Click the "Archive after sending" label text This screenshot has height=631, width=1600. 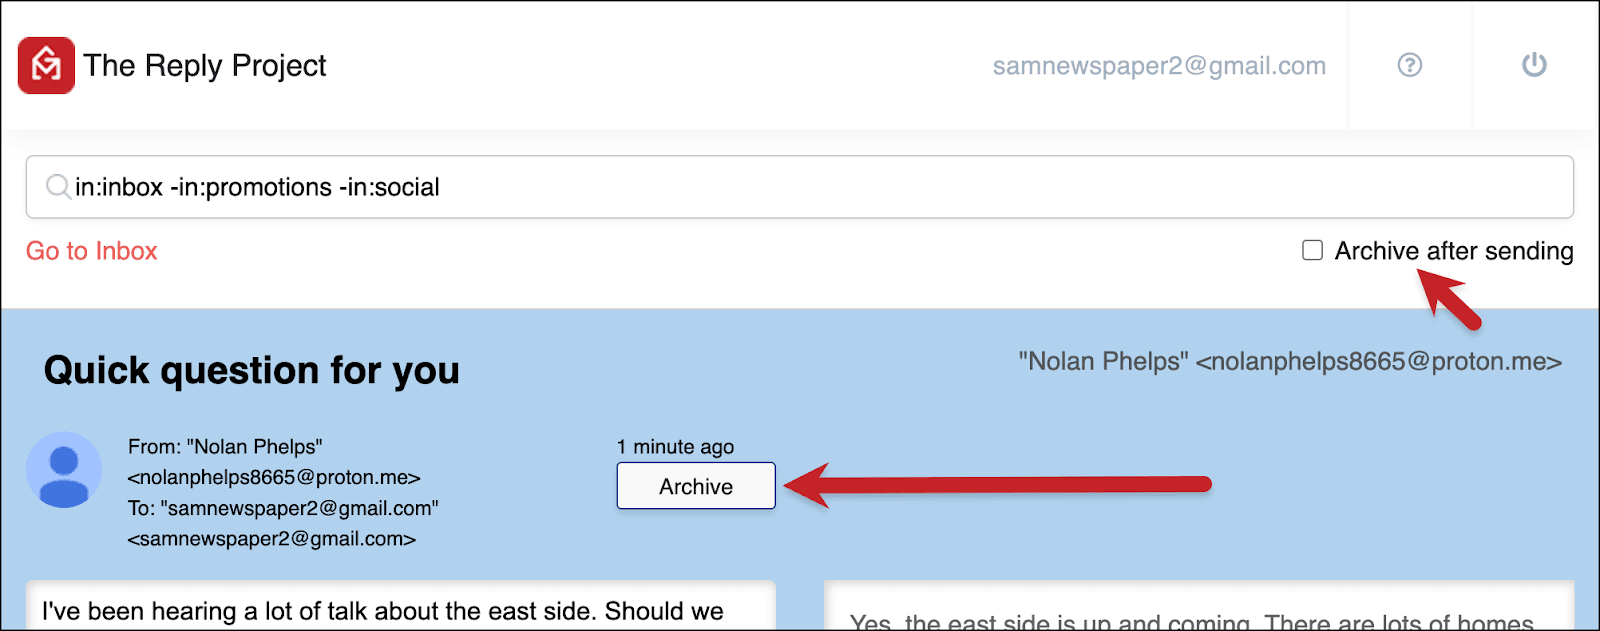[1454, 251]
